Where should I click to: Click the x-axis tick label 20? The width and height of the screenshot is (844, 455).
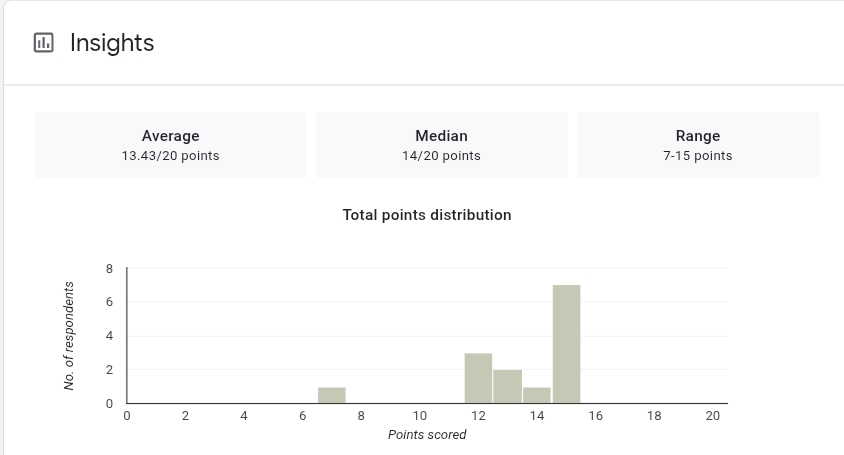point(712,416)
